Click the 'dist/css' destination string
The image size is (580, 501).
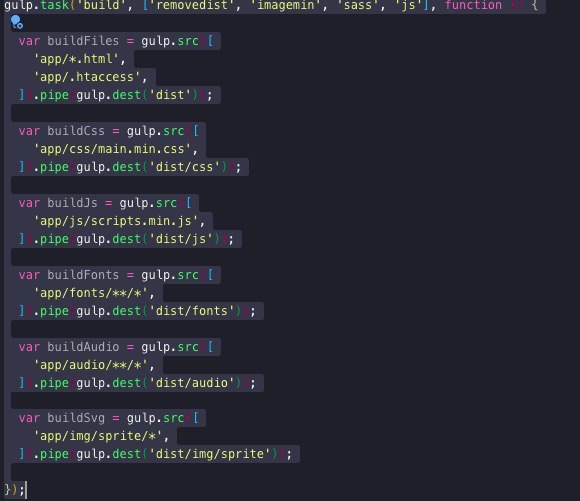point(185,167)
